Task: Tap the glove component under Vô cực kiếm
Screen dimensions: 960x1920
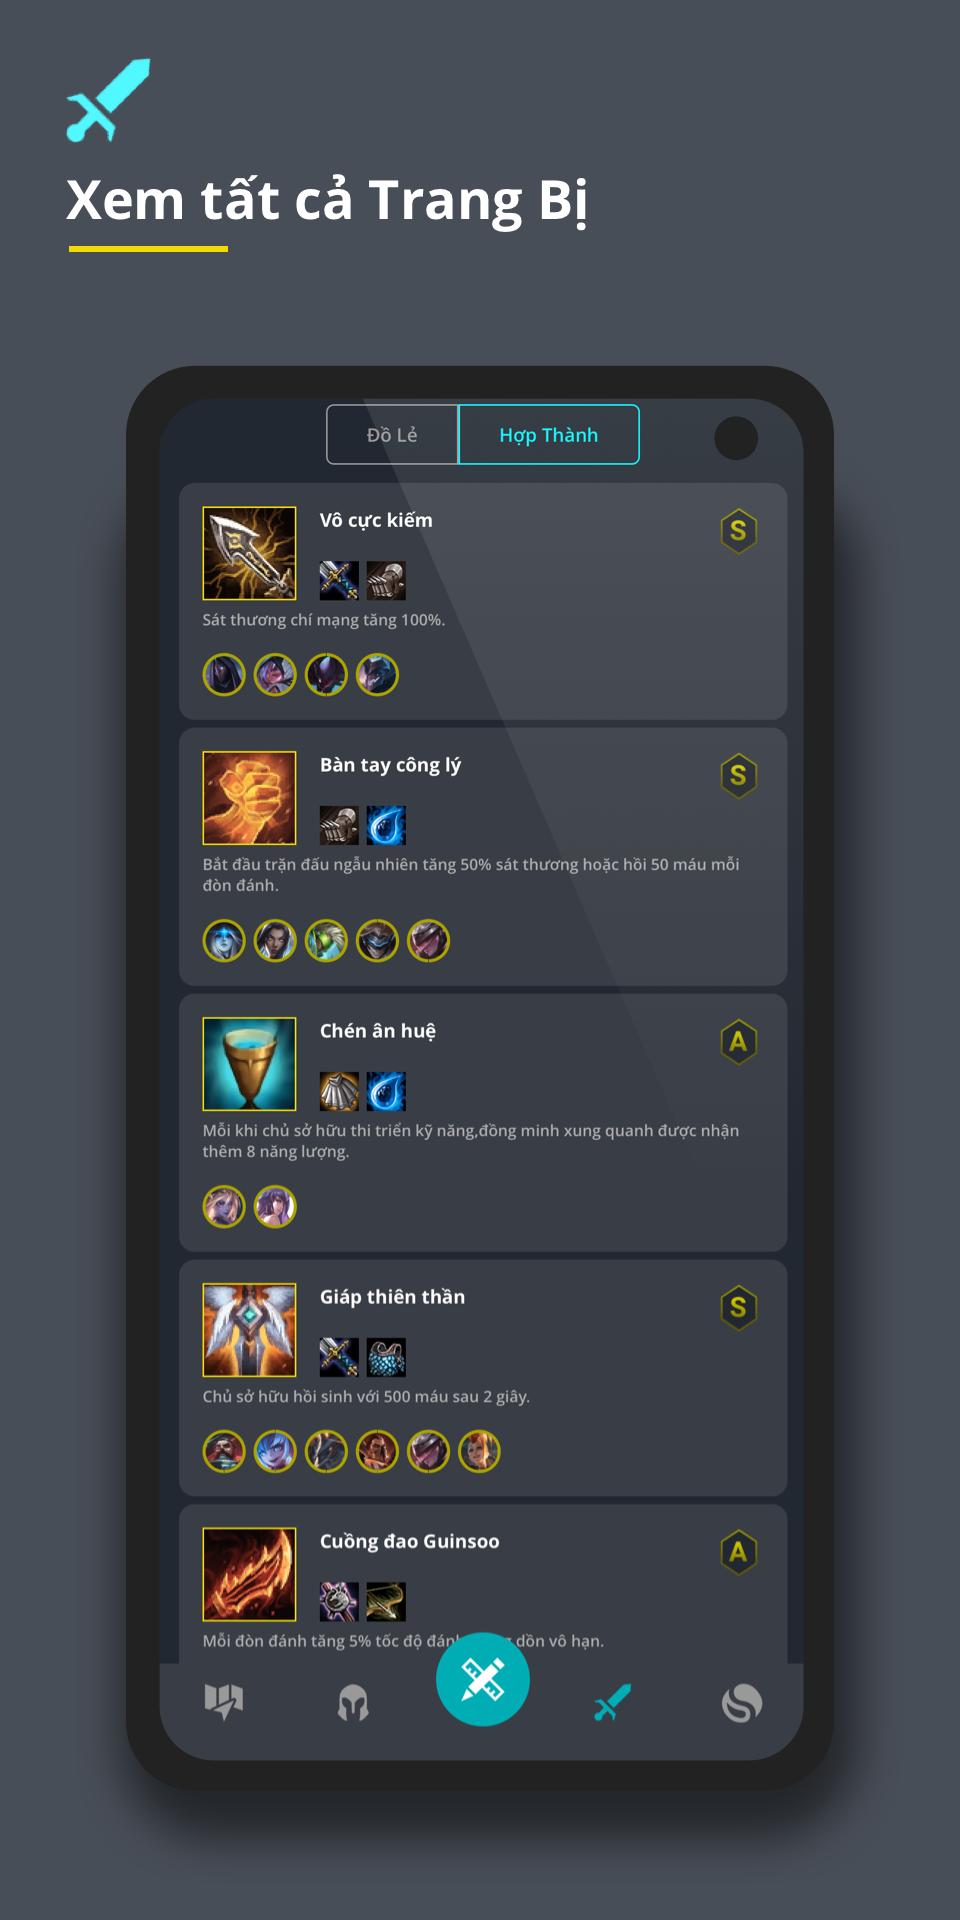Action: (386, 580)
